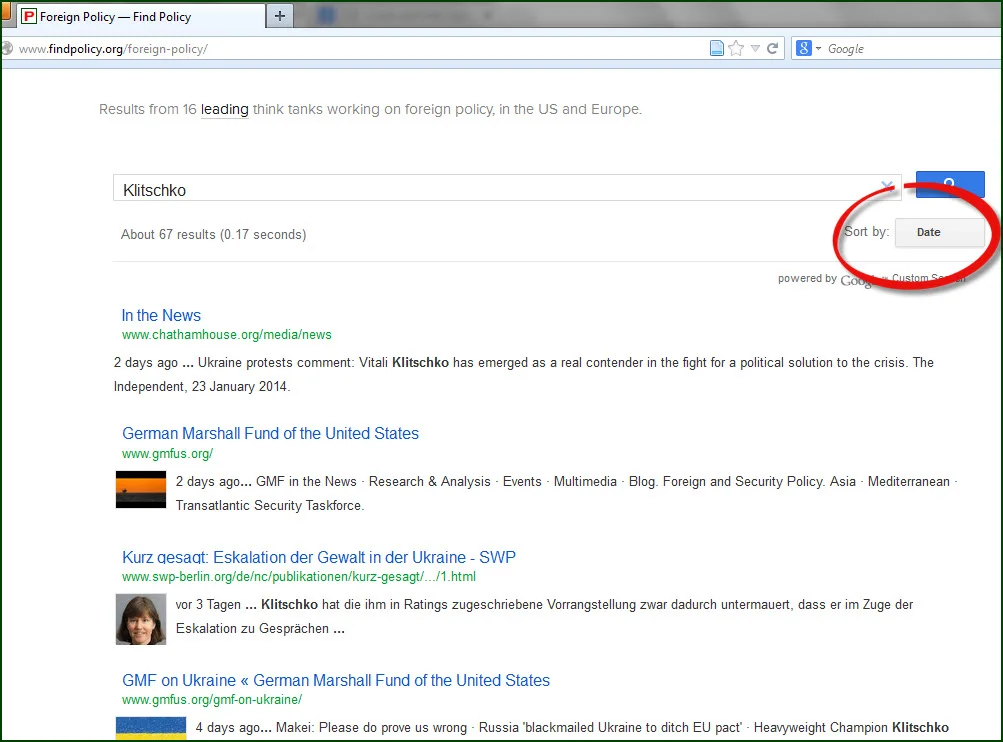The width and height of the screenshot is (1003, 742).
Task: Click 'About 67 results (0.17 seconds)' text
Action: pos(214,235)
